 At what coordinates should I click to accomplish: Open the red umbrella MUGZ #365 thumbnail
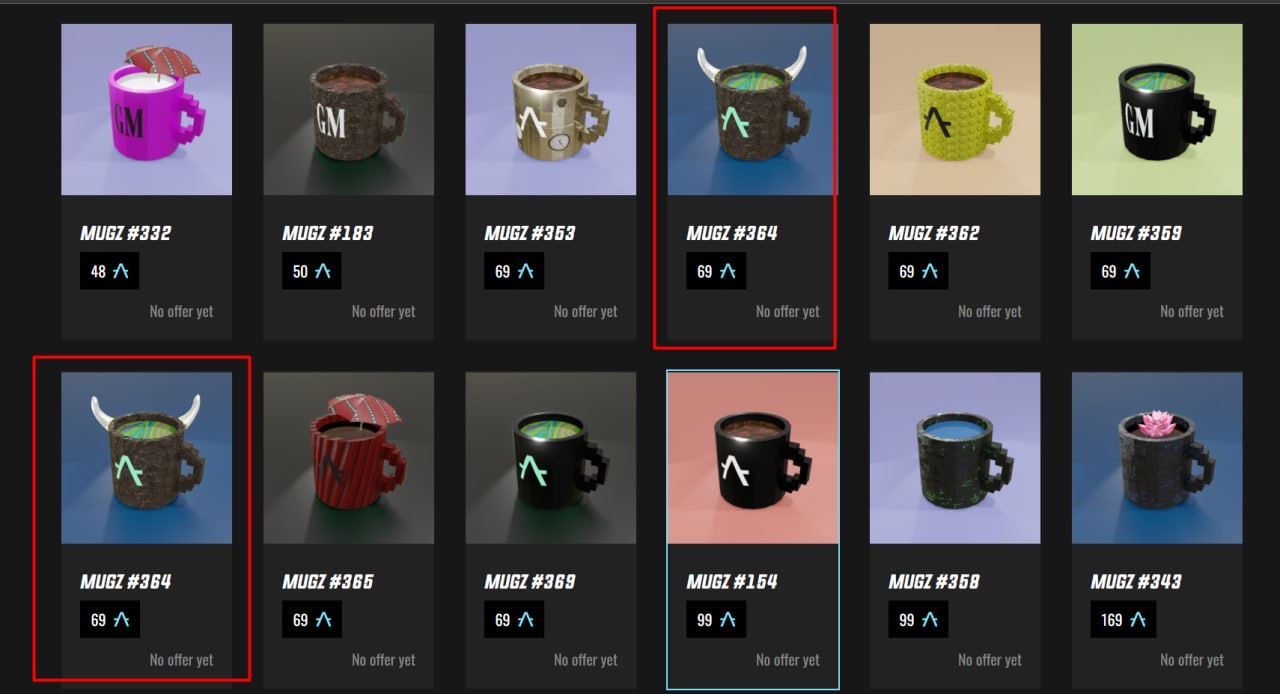coord(348,458)
